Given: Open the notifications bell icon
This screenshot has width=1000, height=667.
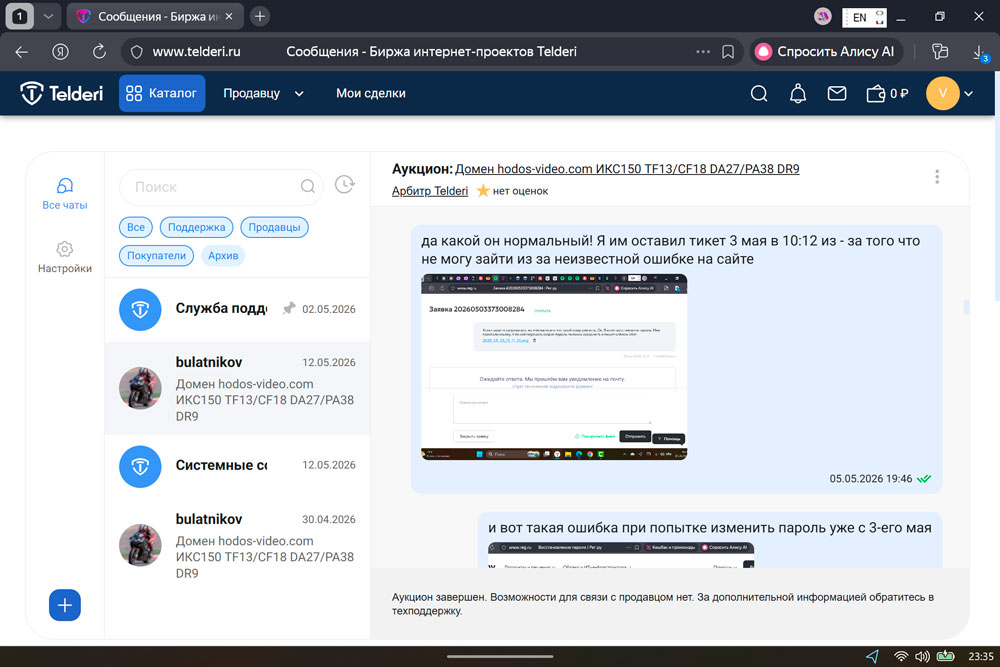Looking at the screenshot, I should point(798,94).
